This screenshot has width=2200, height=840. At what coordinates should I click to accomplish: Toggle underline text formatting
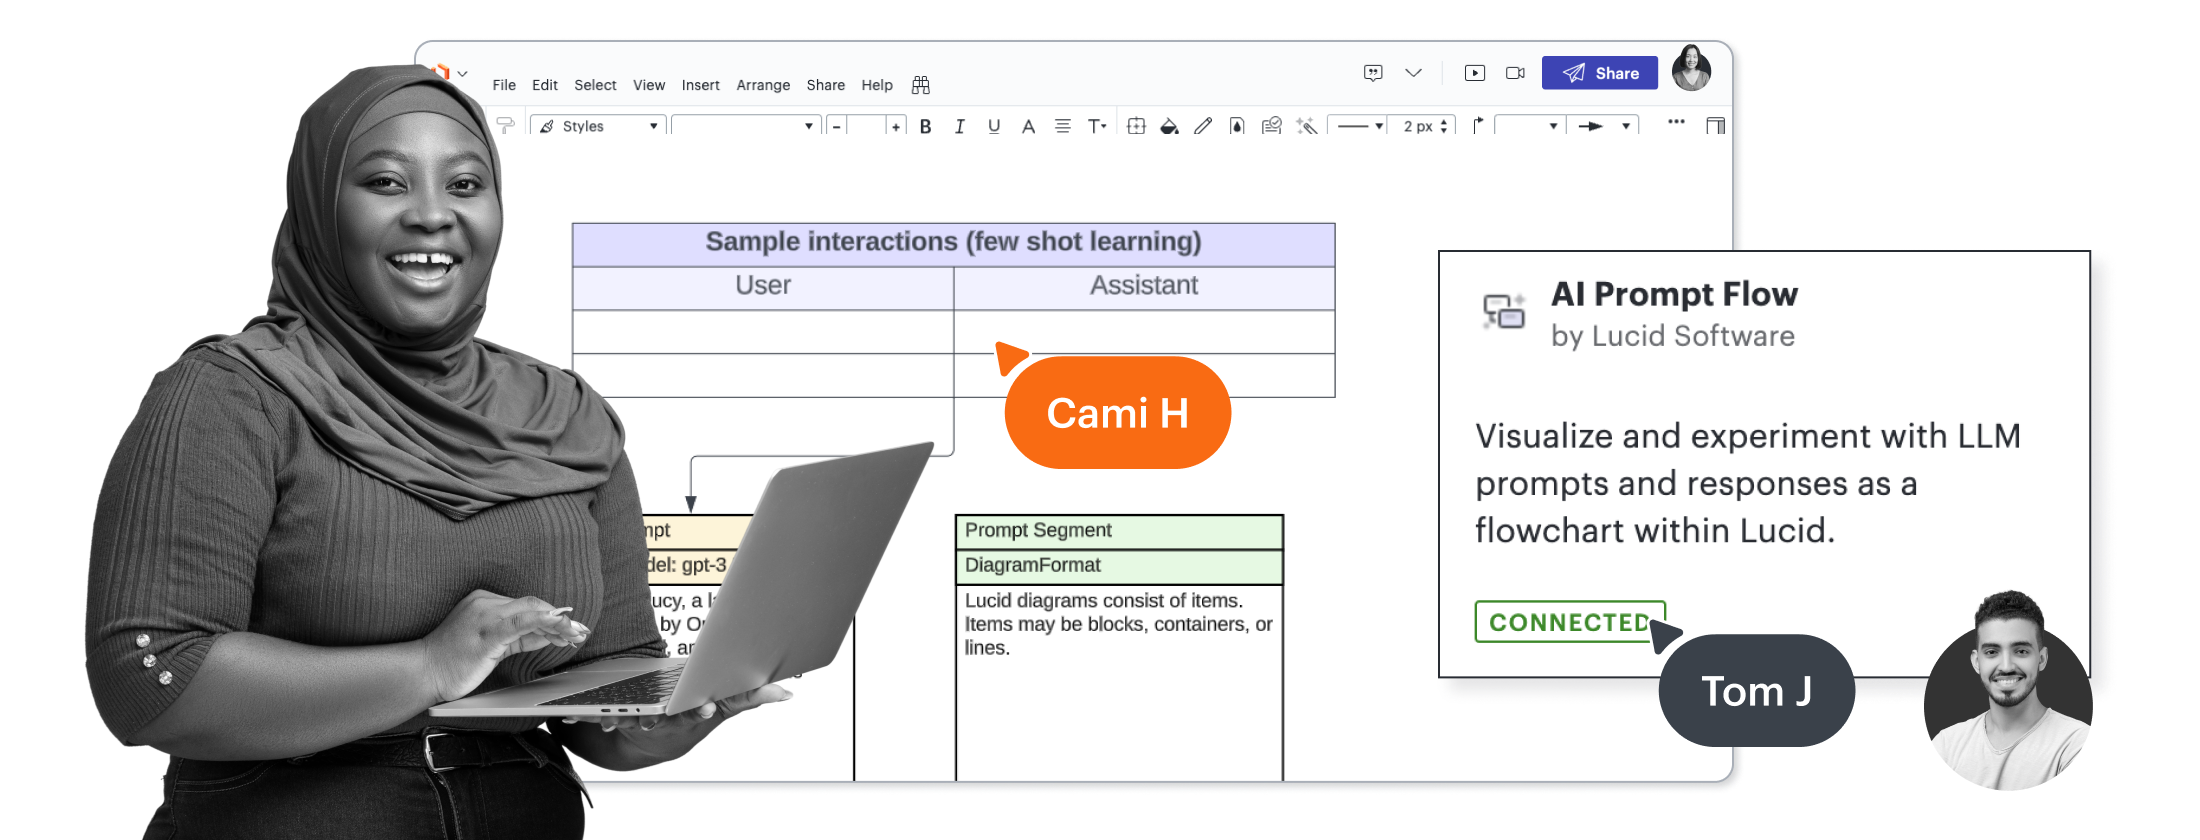994,126
